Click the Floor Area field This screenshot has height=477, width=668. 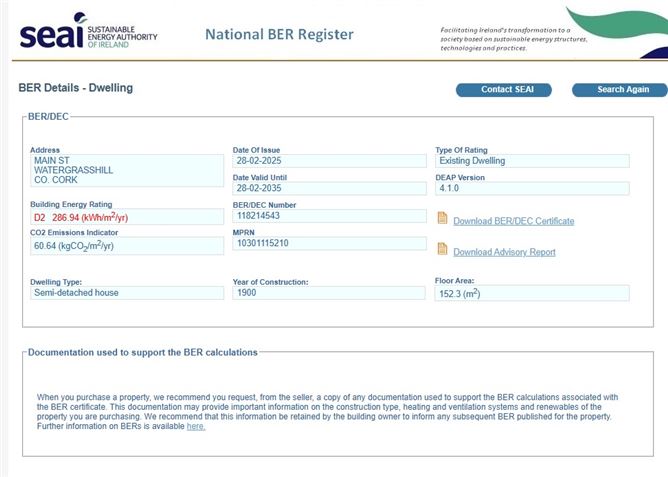pos(532,294)
